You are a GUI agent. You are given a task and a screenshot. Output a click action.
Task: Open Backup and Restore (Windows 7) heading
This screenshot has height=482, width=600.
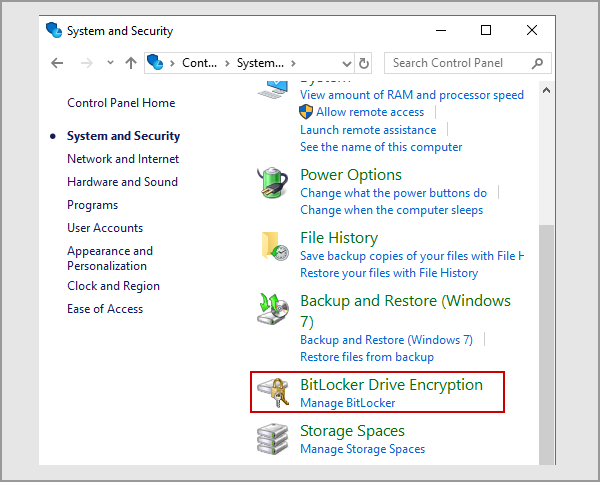(x=405, y=311)
